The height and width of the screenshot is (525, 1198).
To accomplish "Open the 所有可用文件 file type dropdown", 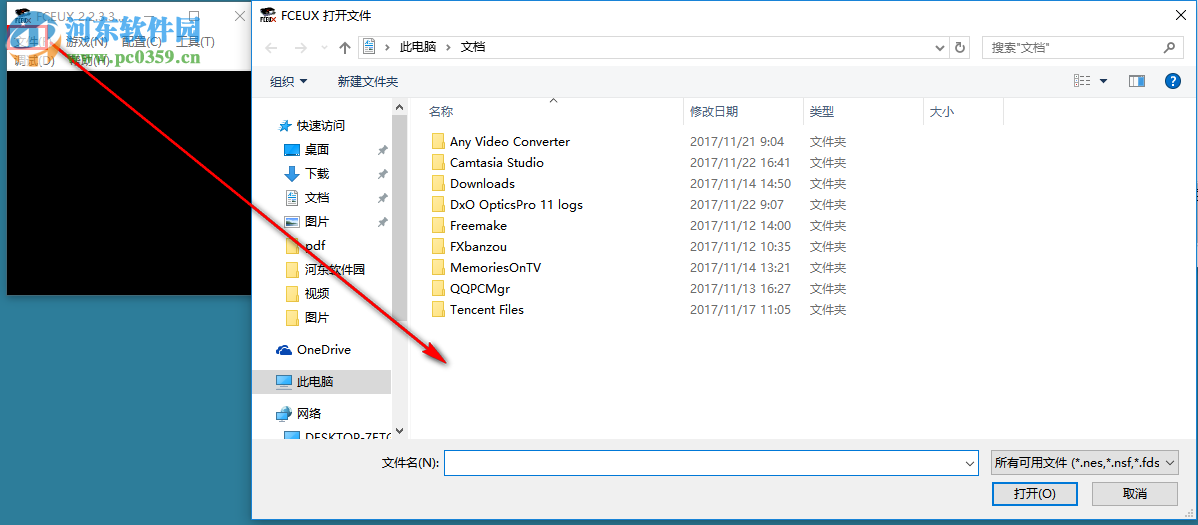I will pos(1084,462).
